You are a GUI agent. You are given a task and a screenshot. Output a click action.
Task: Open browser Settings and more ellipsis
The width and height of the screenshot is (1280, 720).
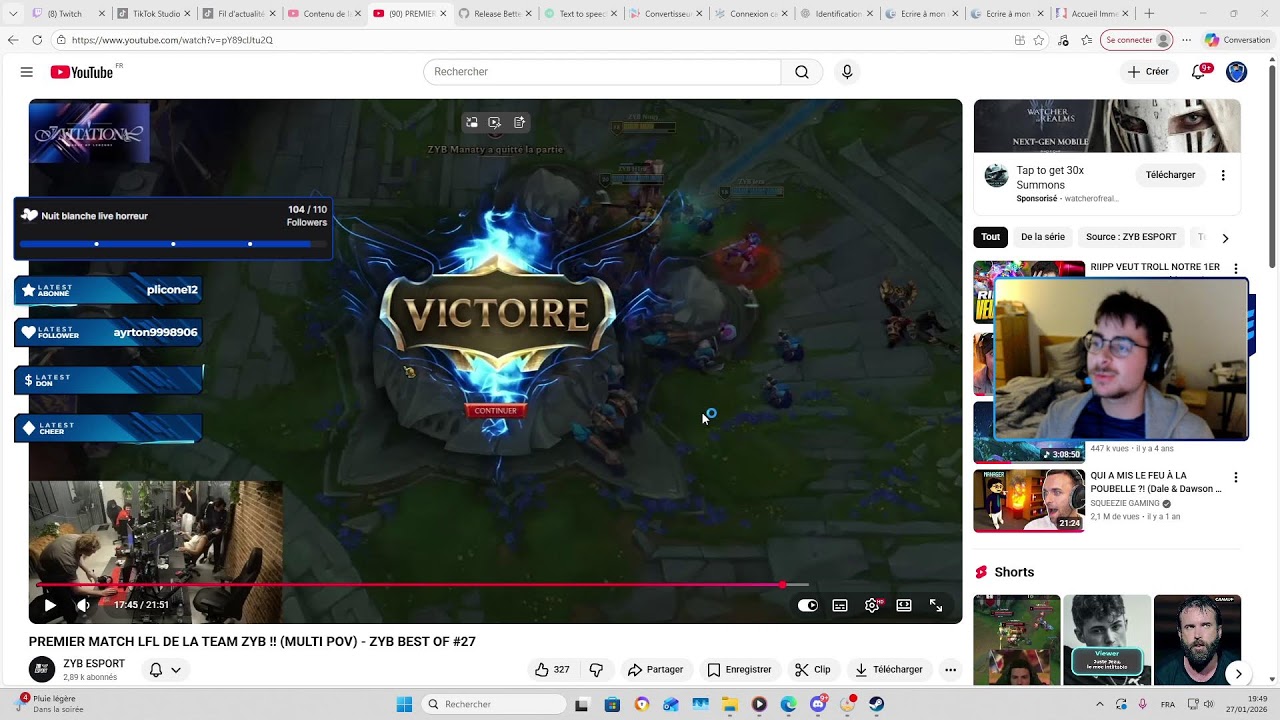[x=1186, y=40]
